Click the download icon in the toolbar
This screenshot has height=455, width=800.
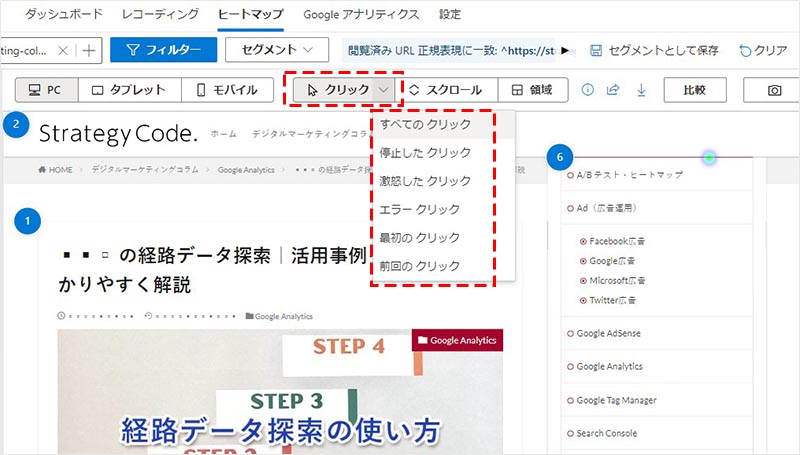[x=640, y=90]
